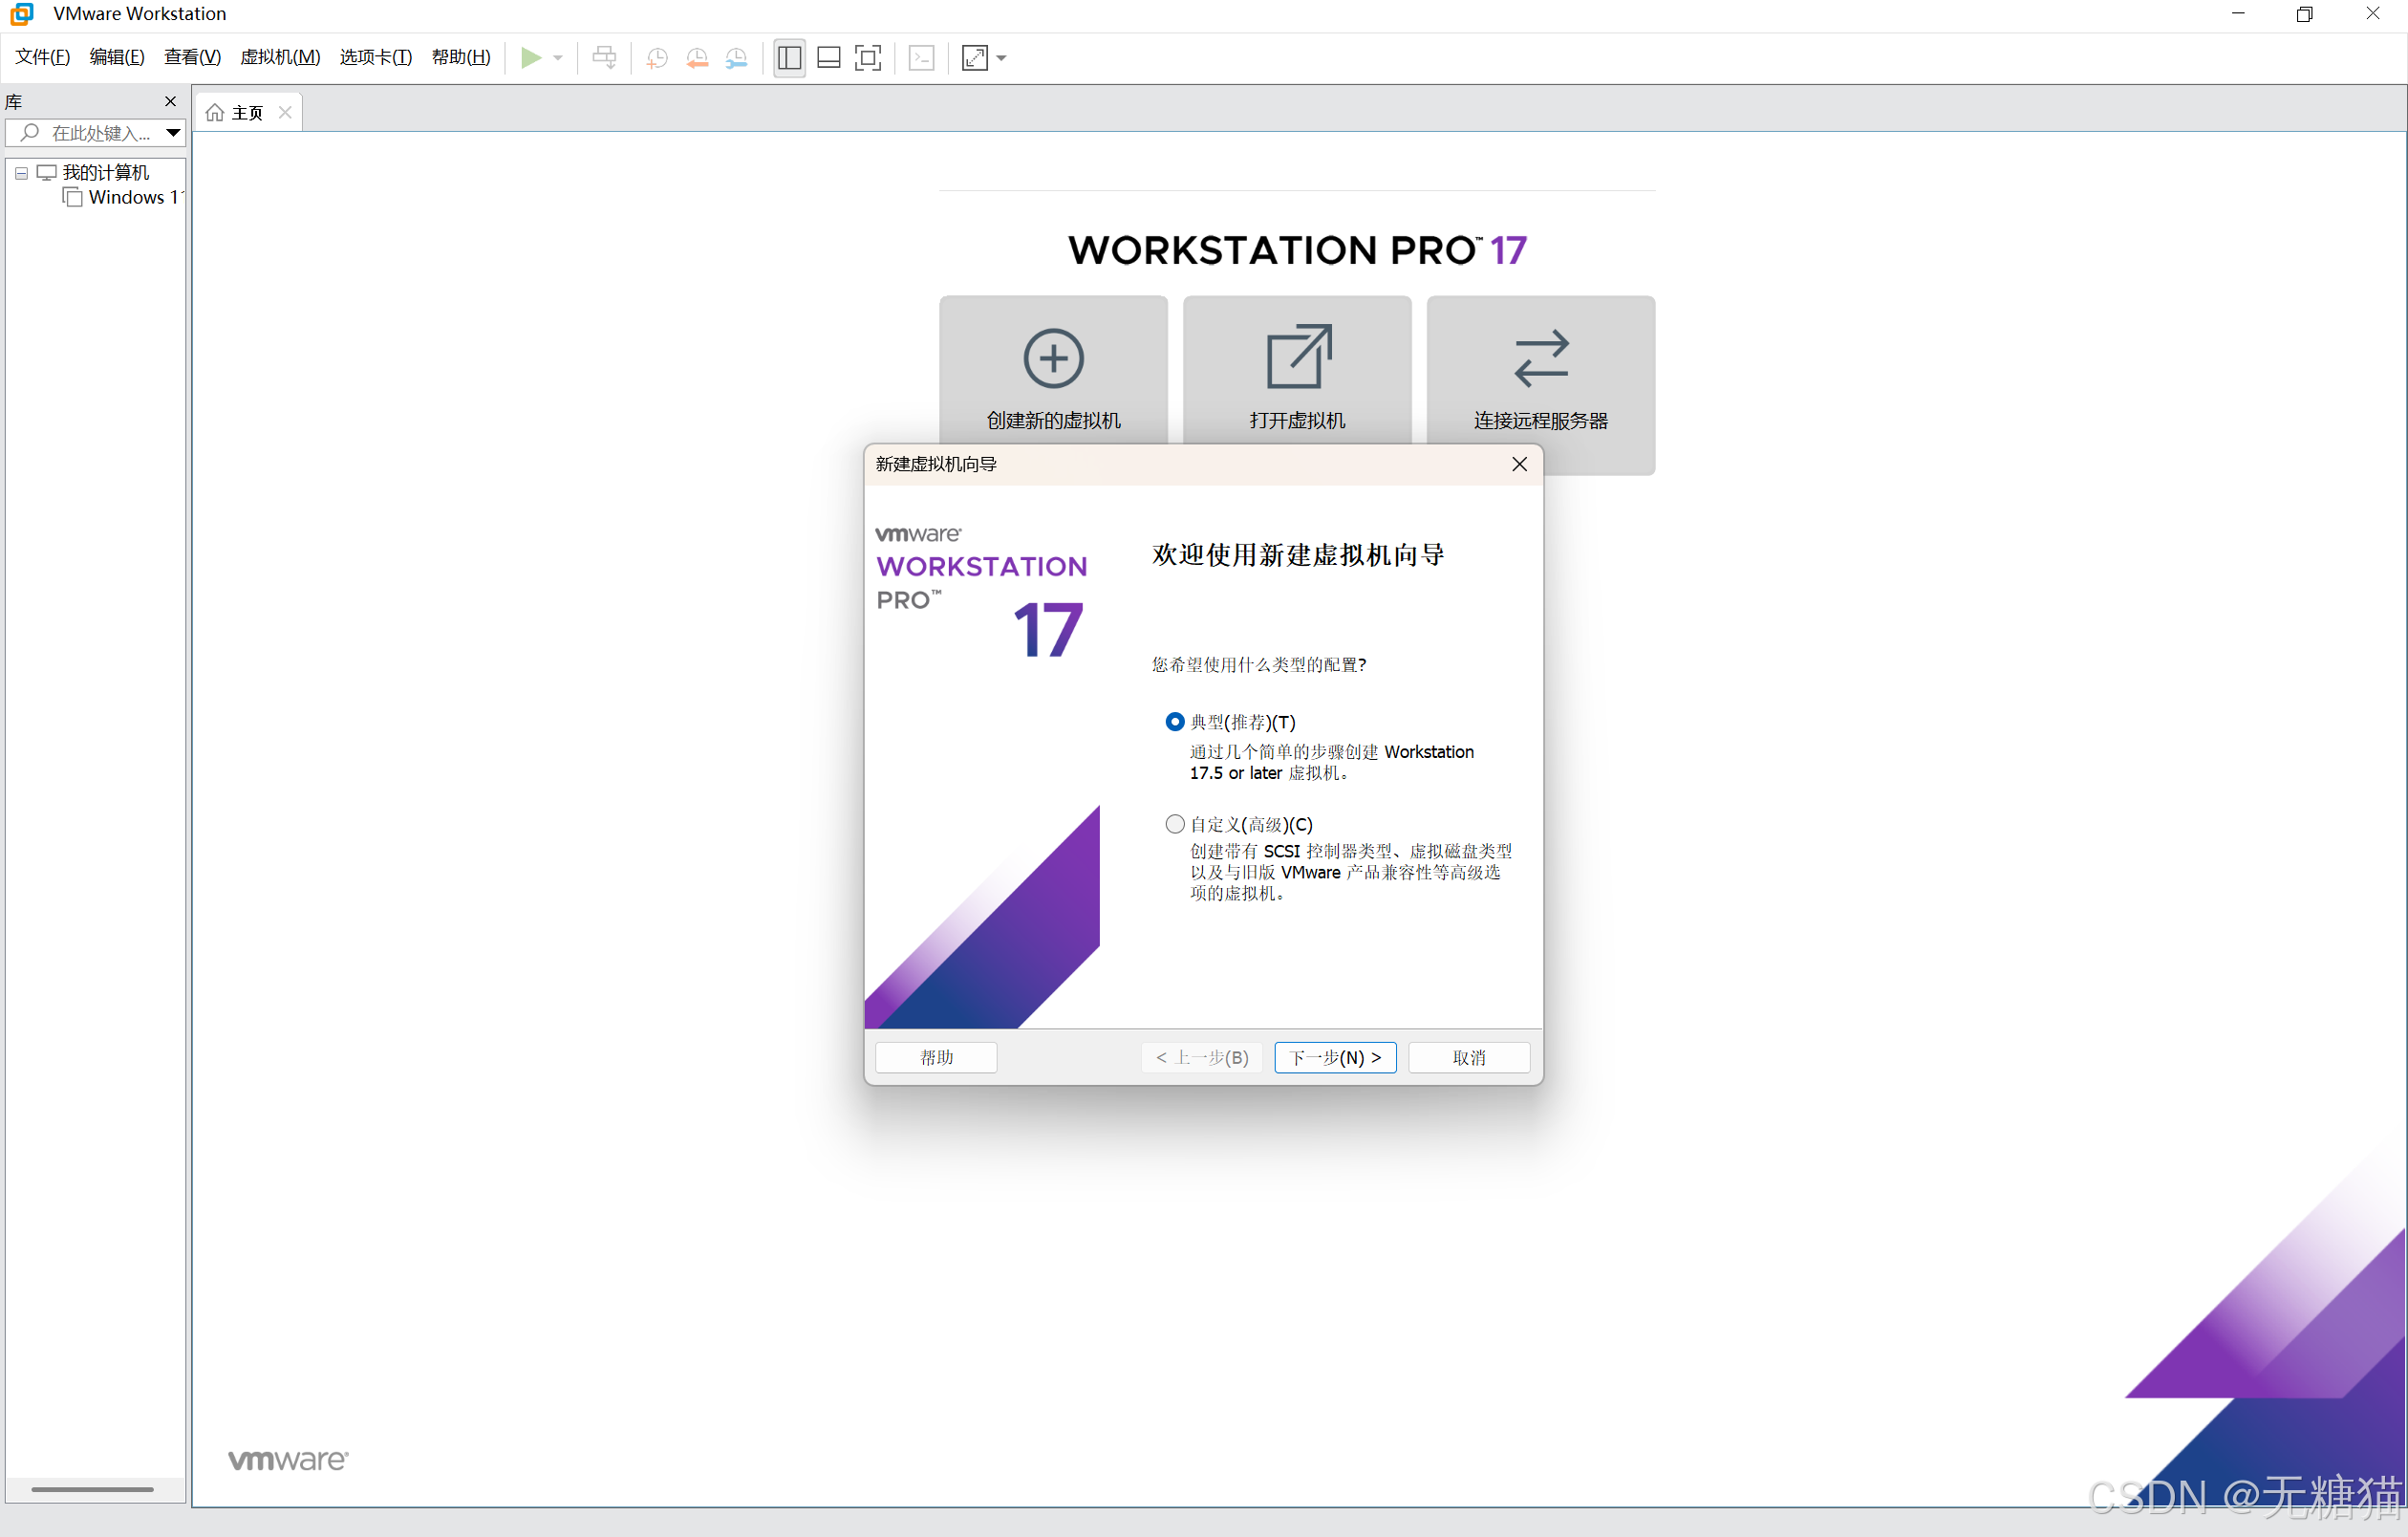
Task: Click the 打开虚拟机 tile icon
Action: pos(1297,358)
